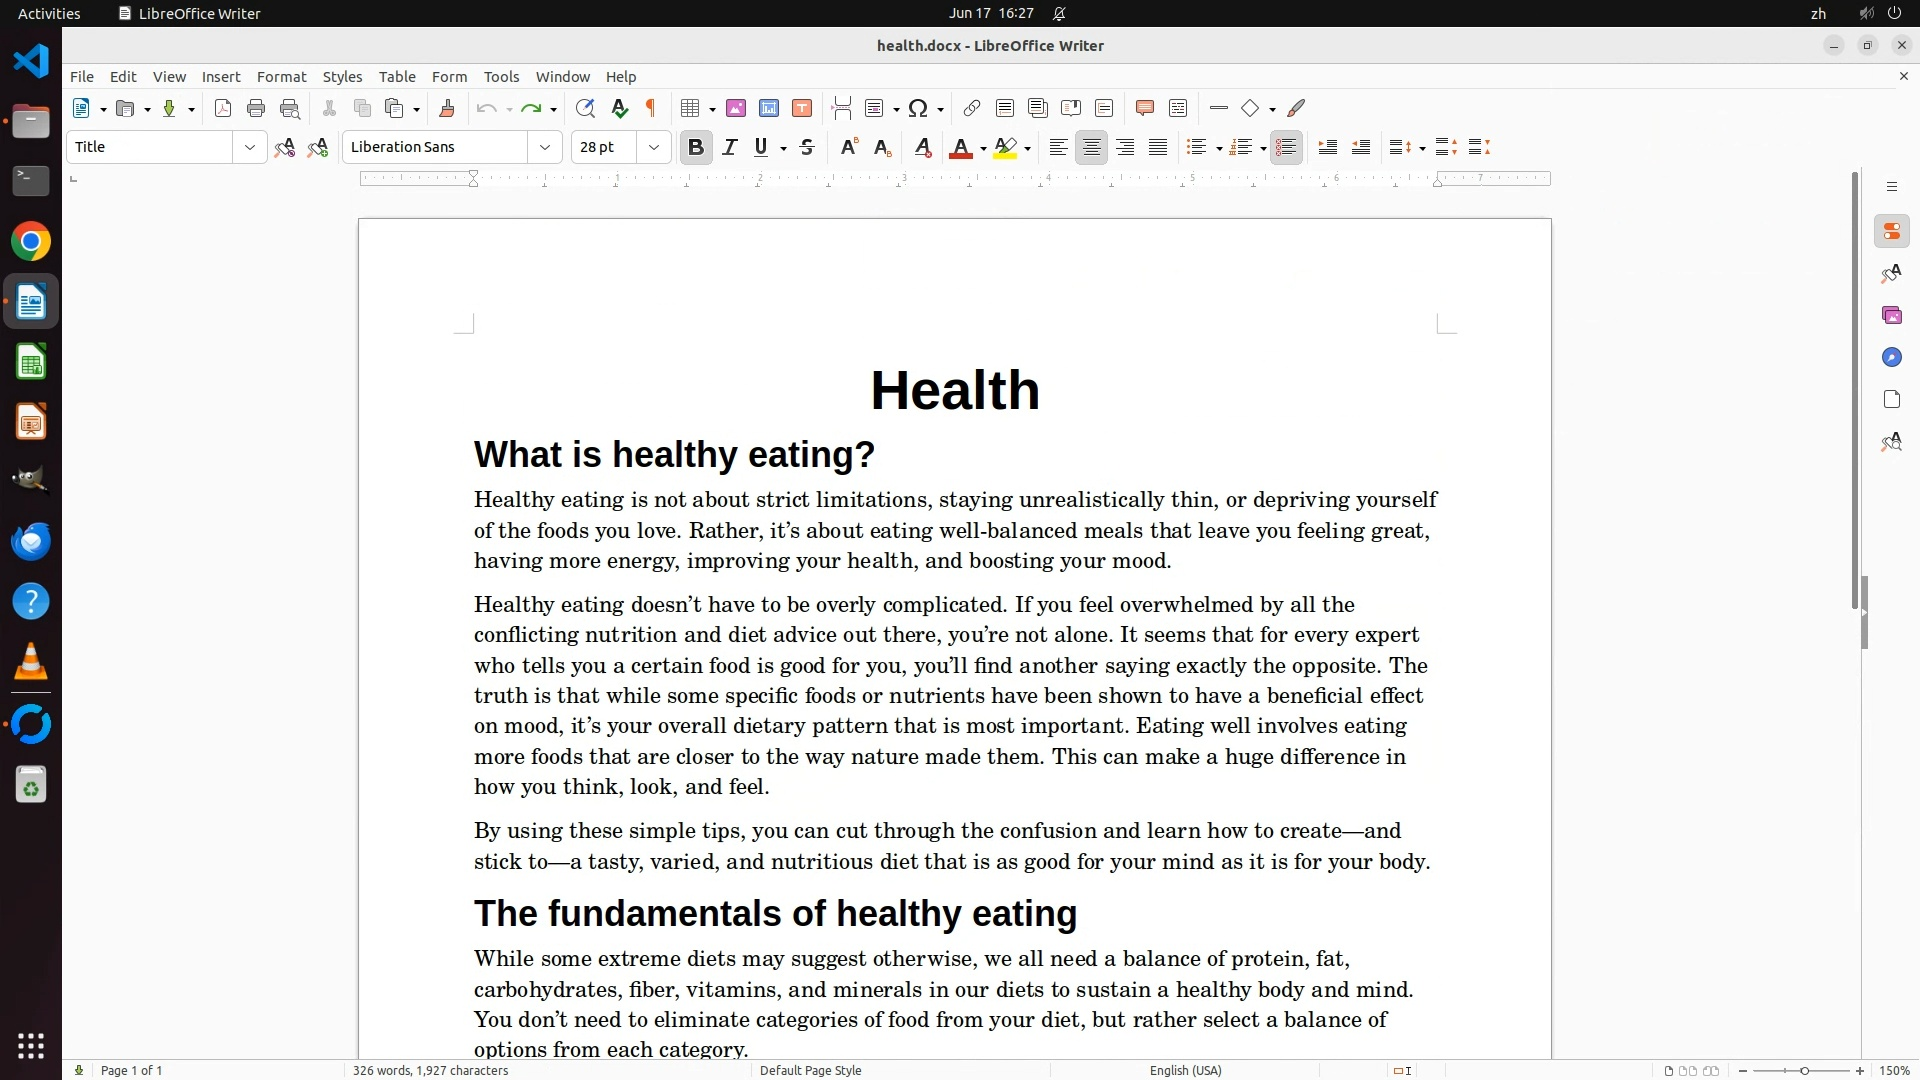Insert special character Omega icon
1920x1080 pixels.
point(917,109)
